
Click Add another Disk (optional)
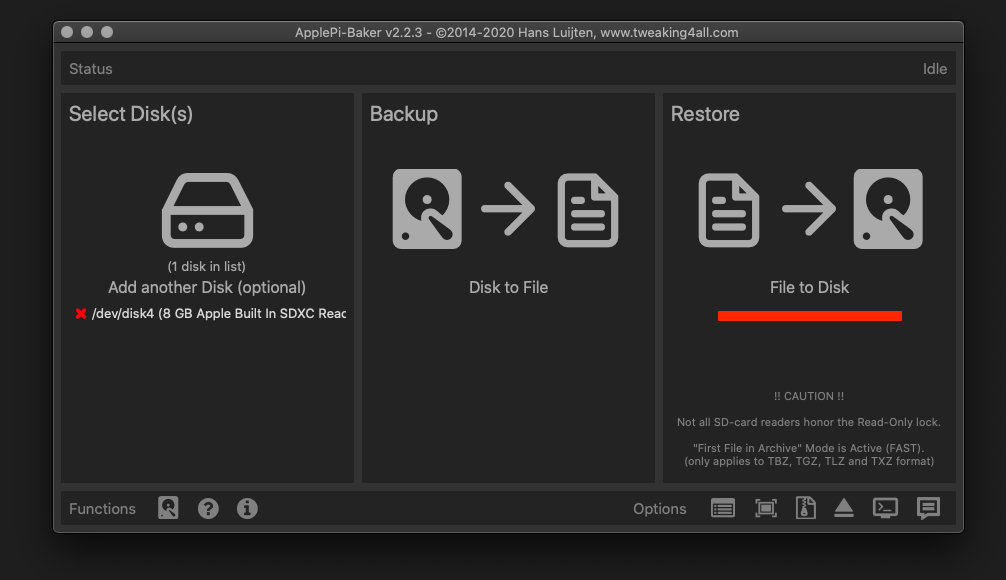tap(207, 287)
